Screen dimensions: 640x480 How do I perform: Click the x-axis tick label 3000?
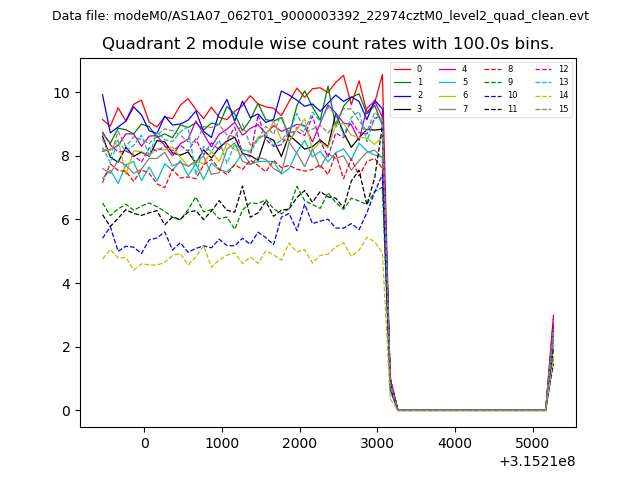pos(377,443)
